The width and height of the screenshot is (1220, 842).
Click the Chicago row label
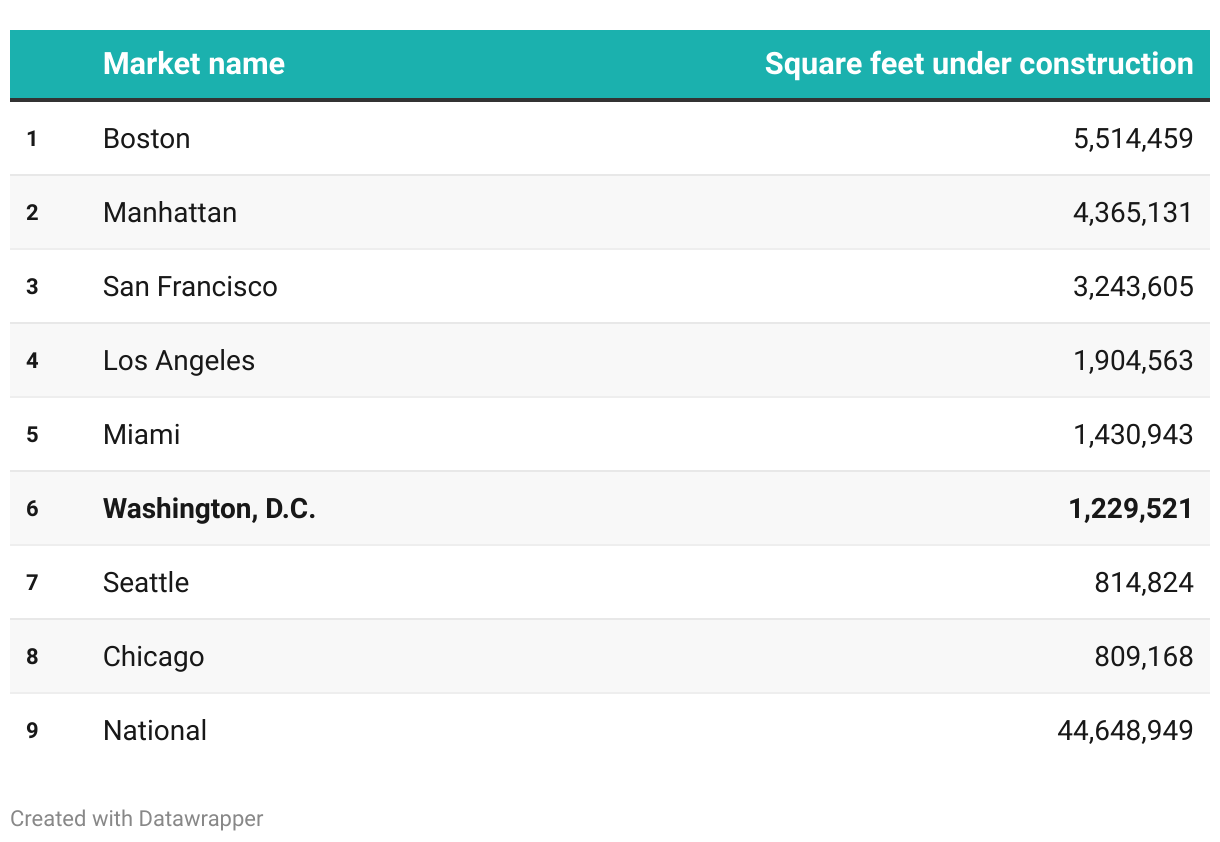click(x=153, y=657)
